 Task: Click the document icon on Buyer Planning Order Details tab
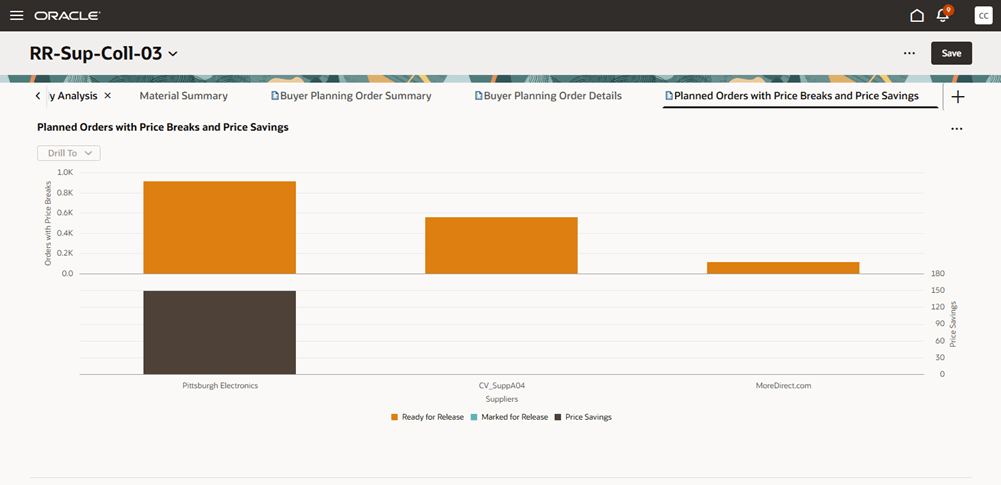point(479,96)
